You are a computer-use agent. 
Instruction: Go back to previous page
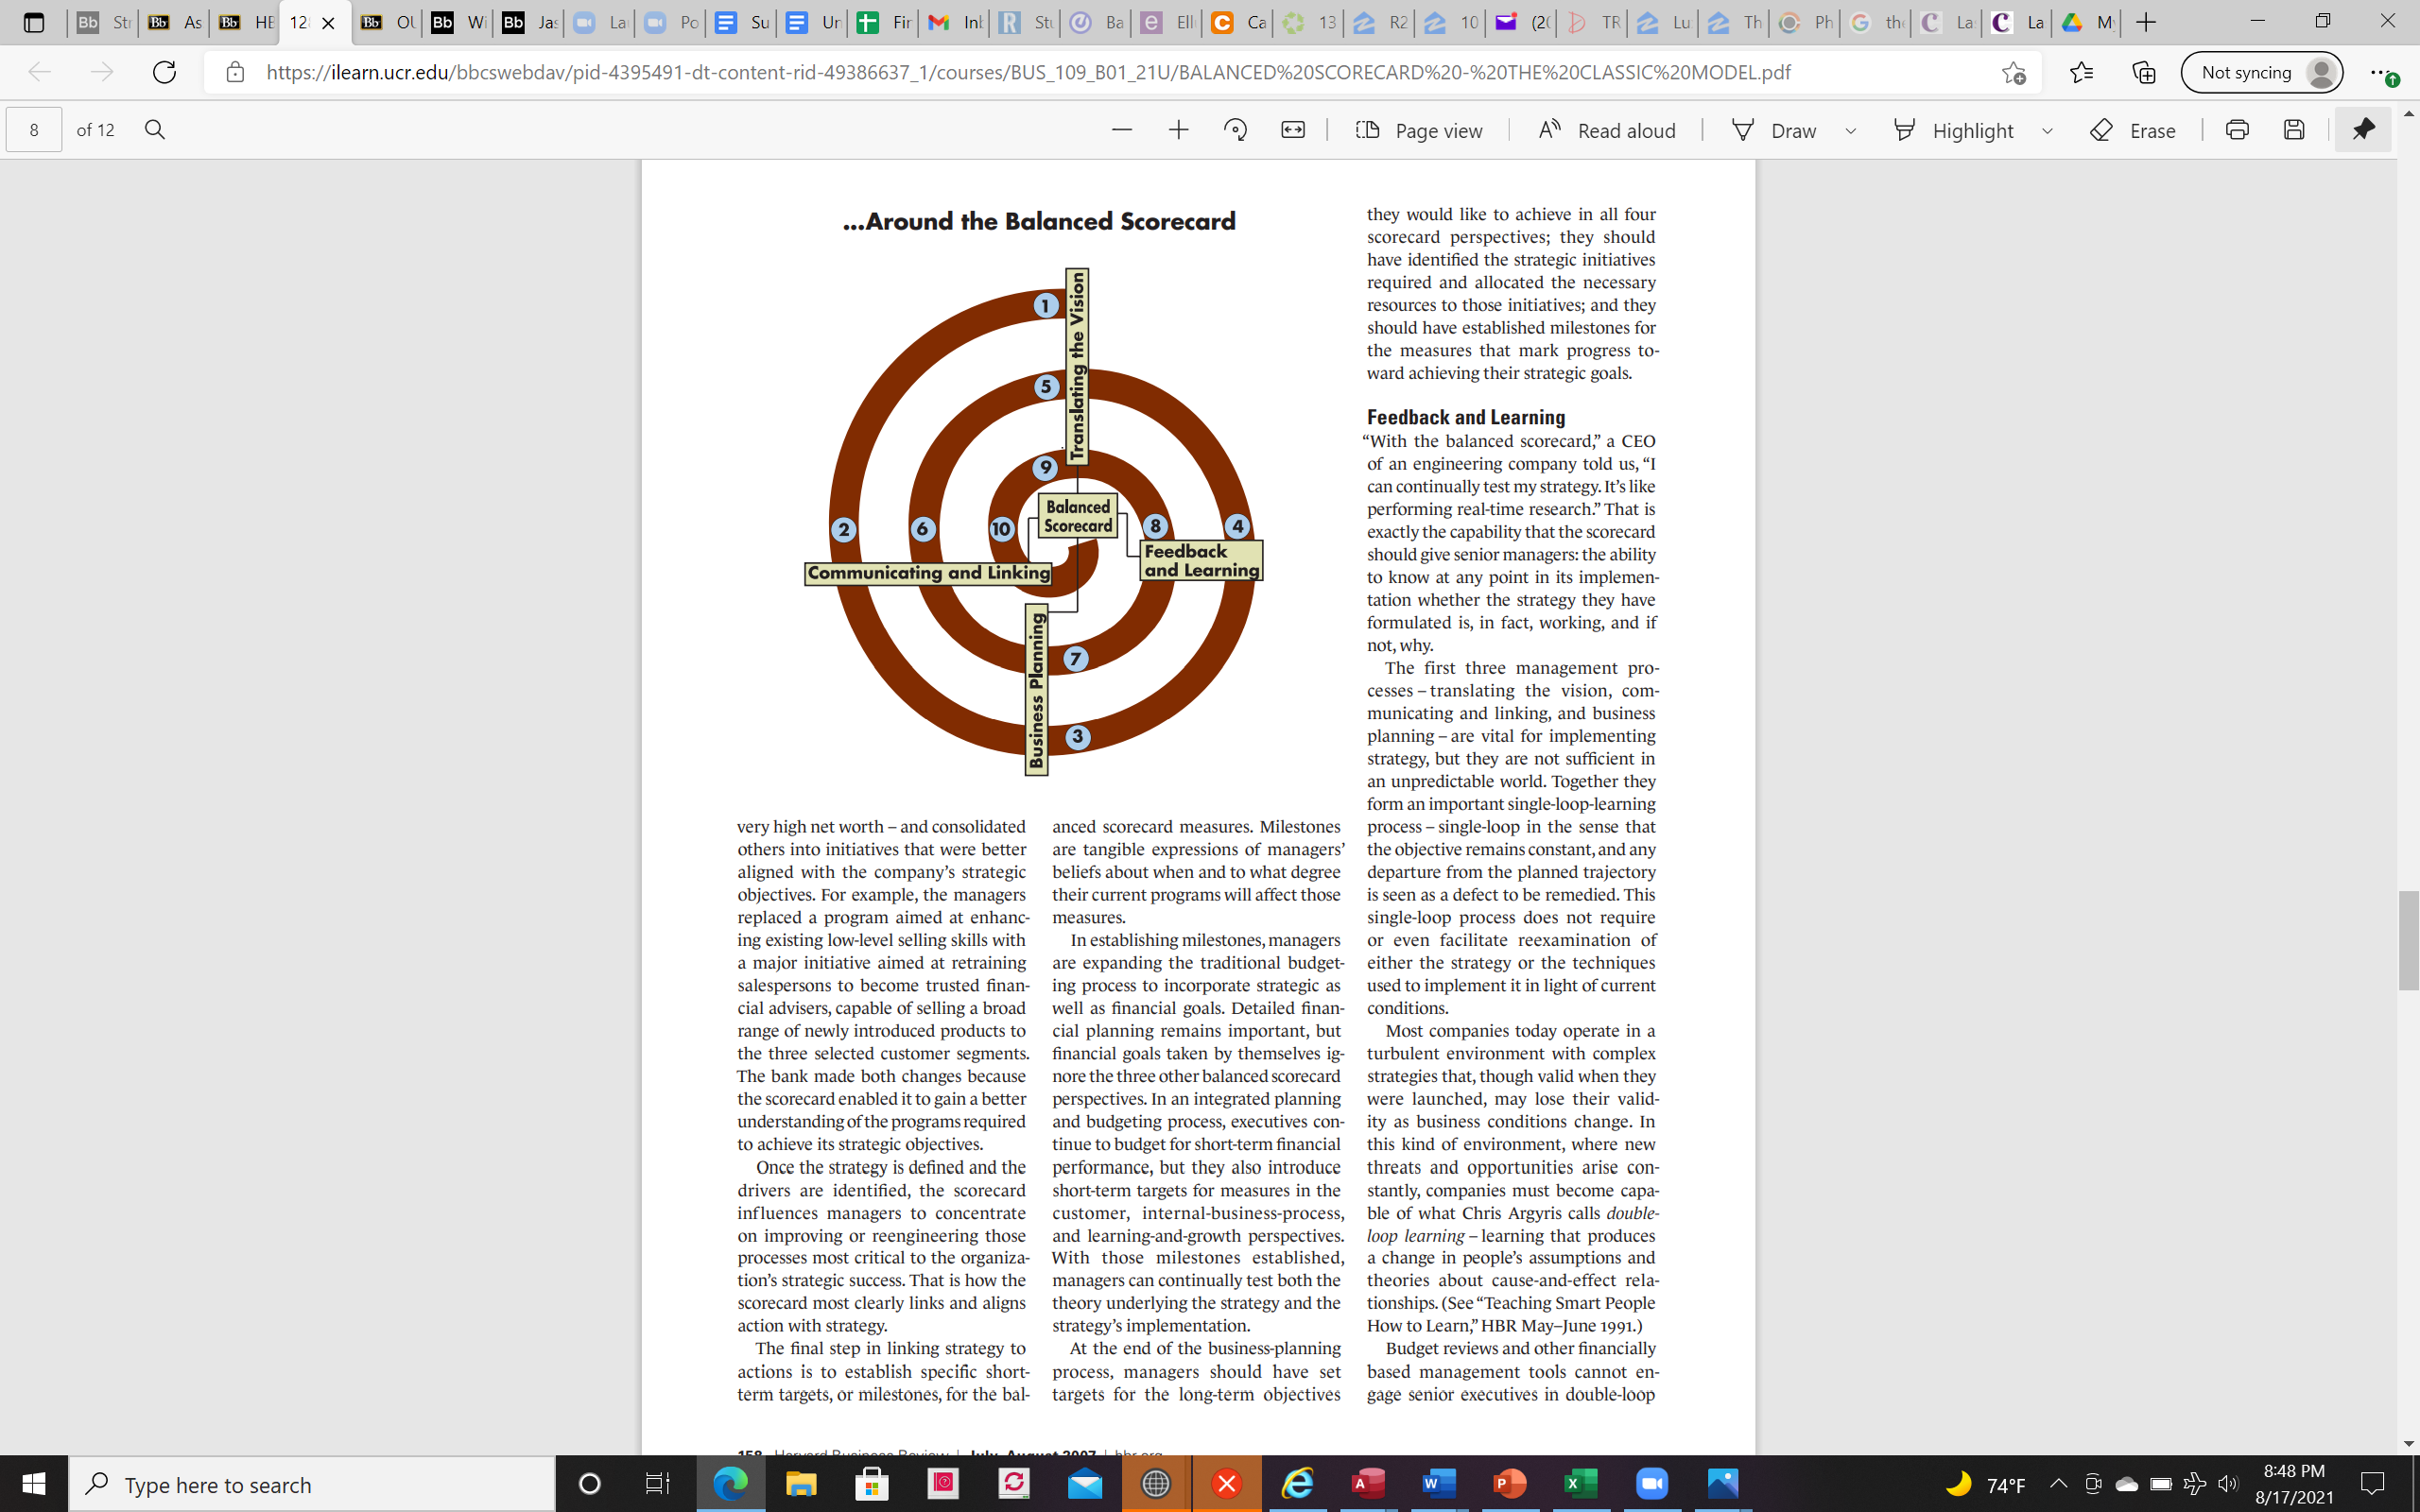(x=39, y=72)
